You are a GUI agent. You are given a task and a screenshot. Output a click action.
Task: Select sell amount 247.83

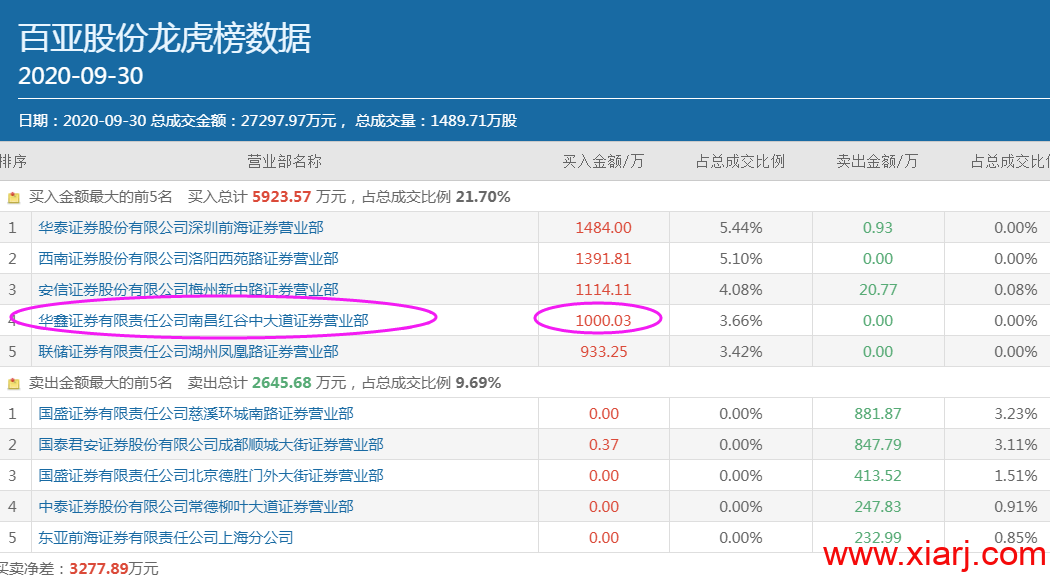pyautogui.click(x=877, y=507)
